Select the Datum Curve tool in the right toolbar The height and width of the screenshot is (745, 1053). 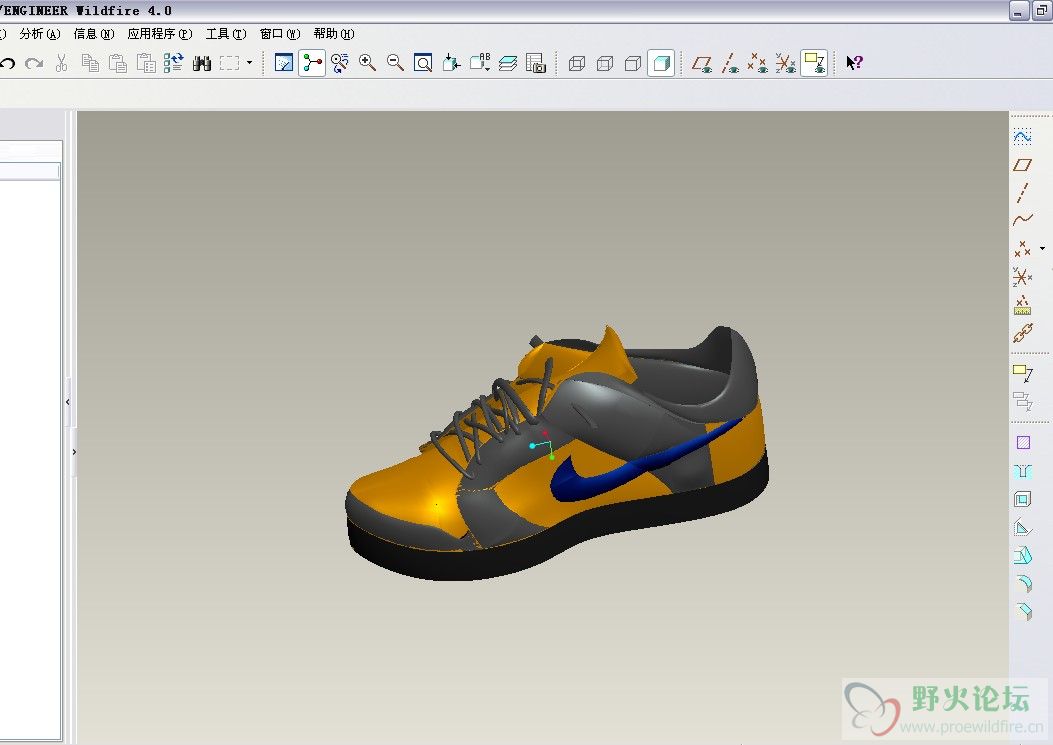(x=1022, y=220)
